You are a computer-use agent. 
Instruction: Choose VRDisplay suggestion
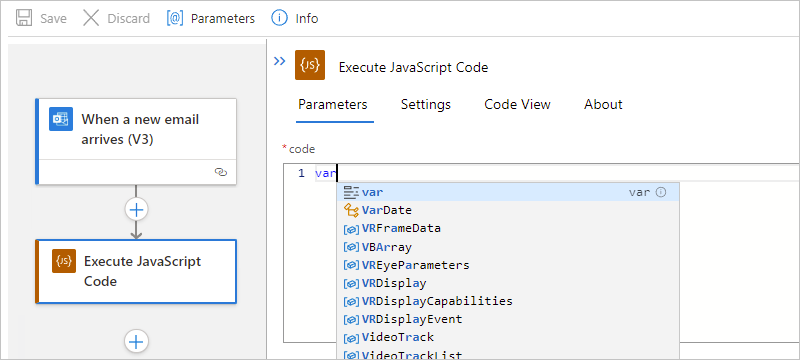[508, 283]
